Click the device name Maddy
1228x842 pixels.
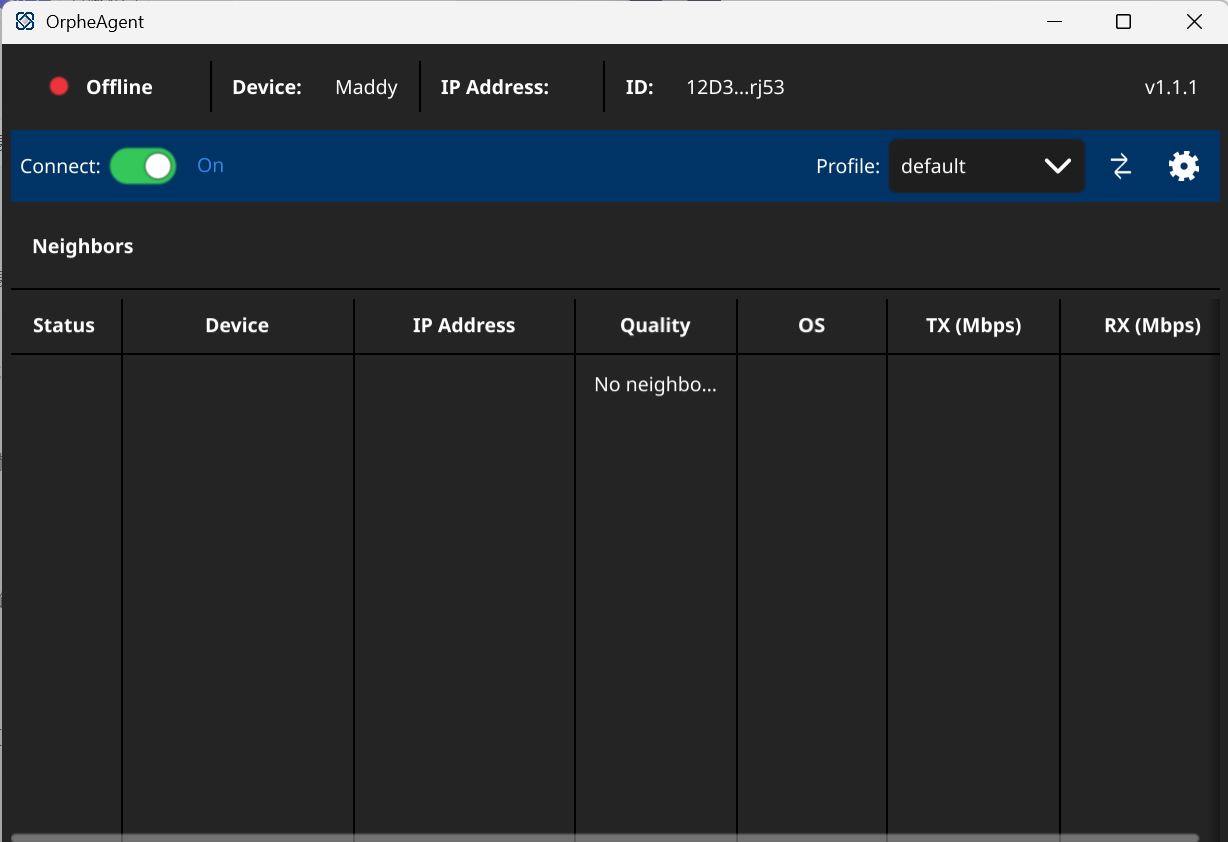click(366, 87)
